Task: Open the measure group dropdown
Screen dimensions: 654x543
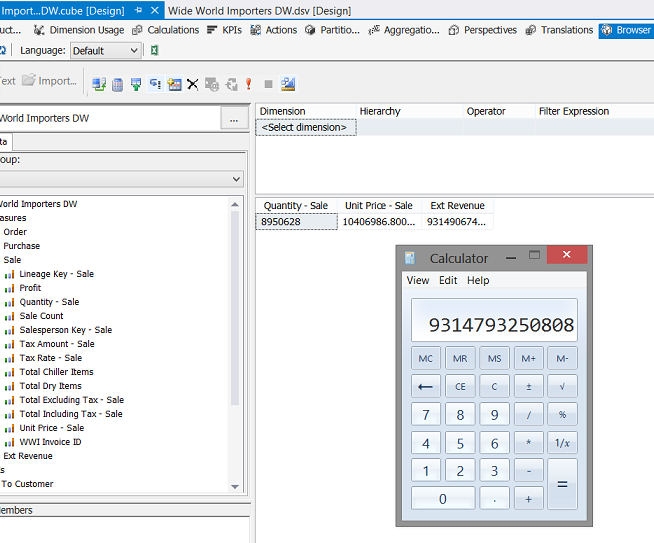Action: point(236,179)
